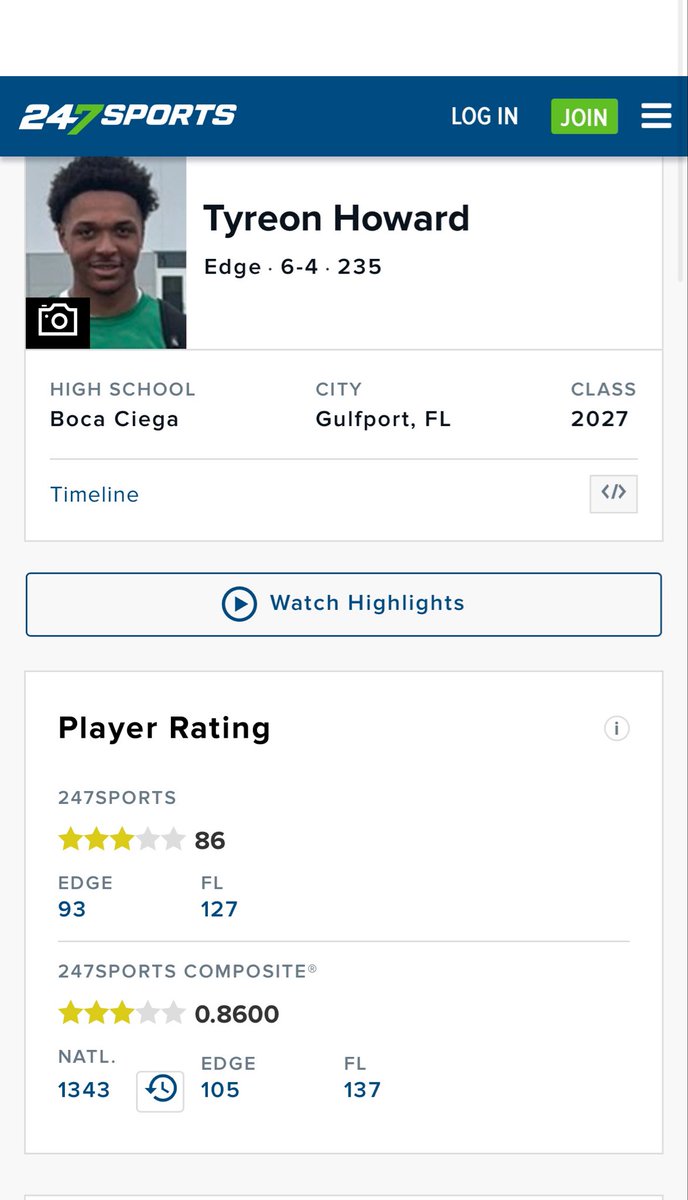Click the LOG IN link
This screenshot has width=688, height=1200.
click(485, 116)
